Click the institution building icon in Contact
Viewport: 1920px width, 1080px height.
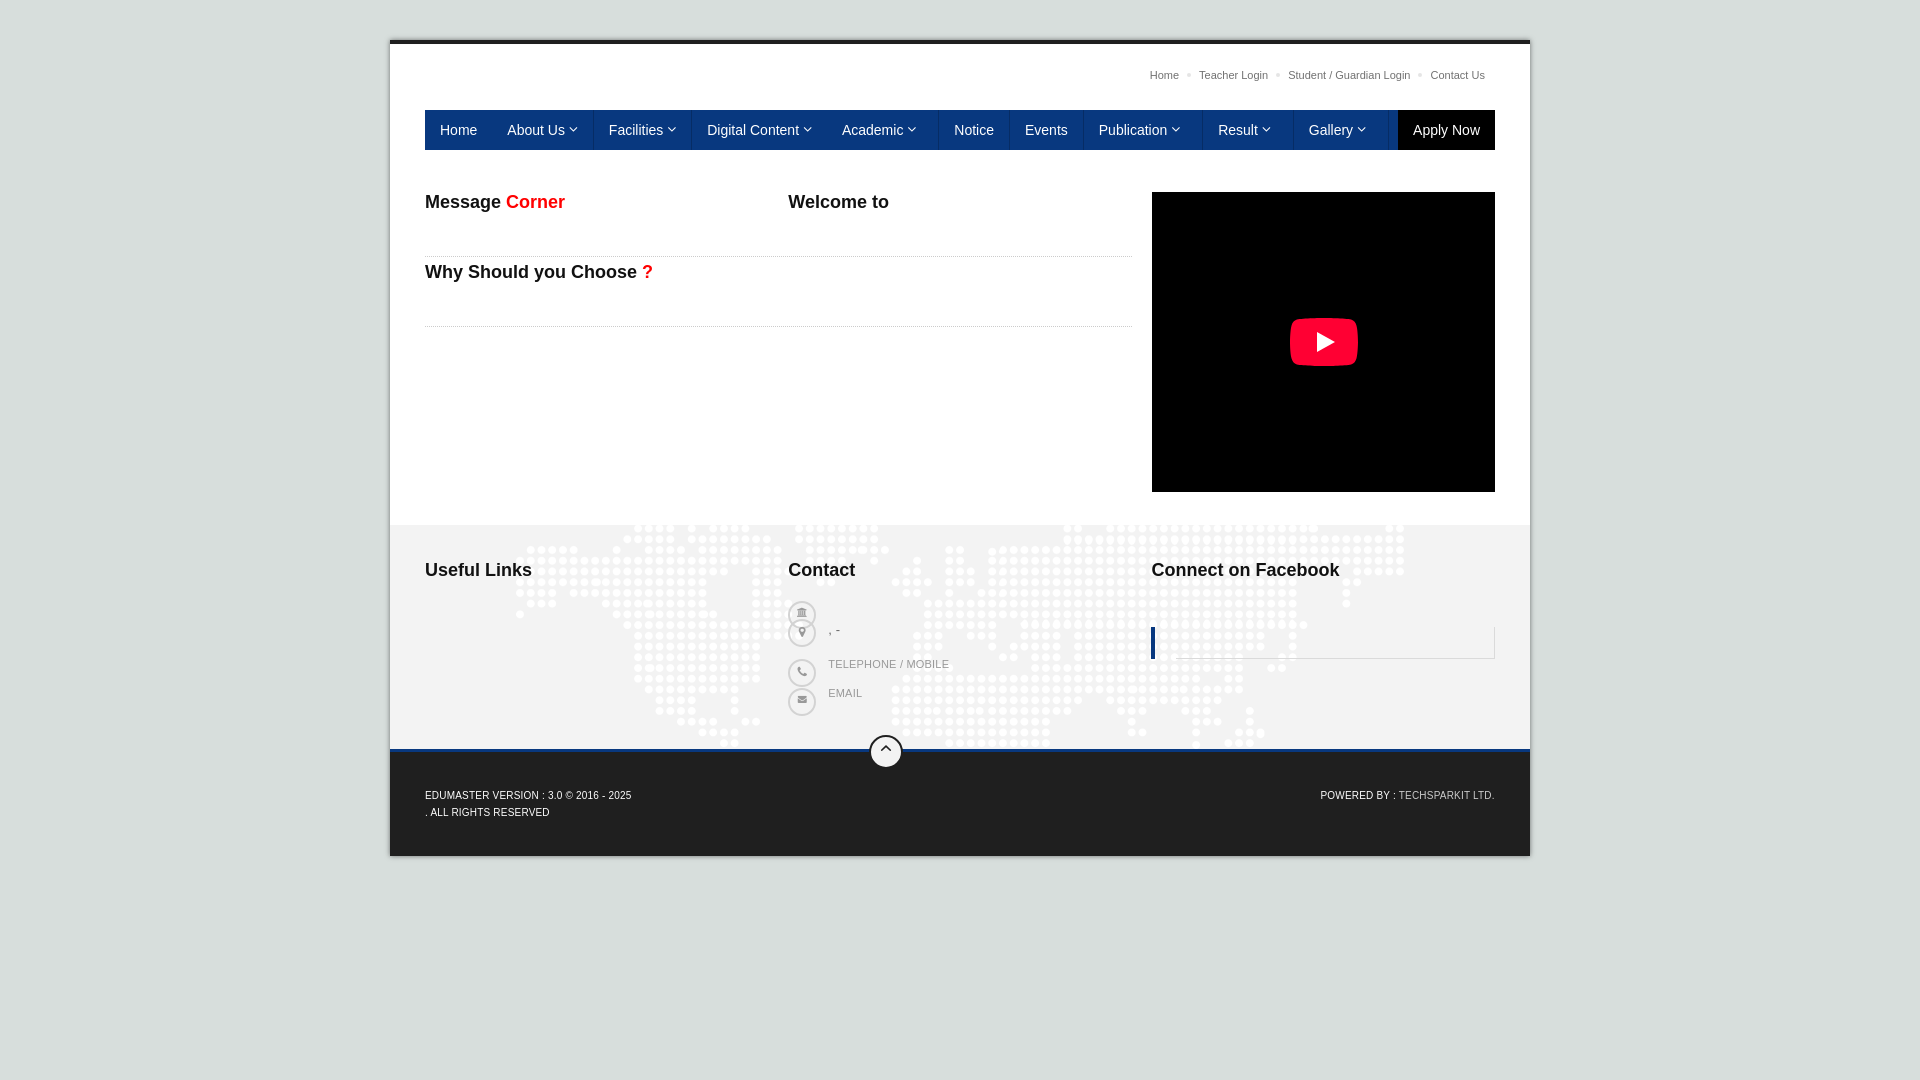click(x=802, y=614)
